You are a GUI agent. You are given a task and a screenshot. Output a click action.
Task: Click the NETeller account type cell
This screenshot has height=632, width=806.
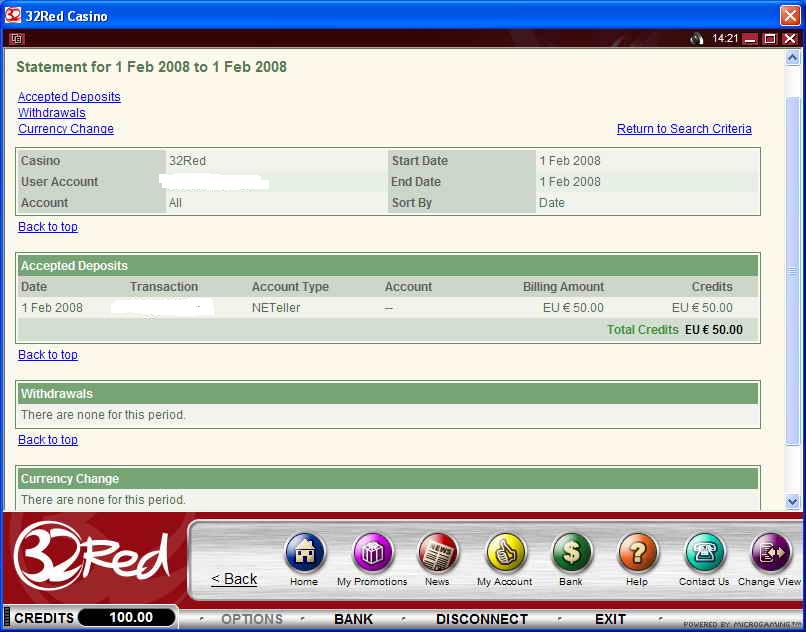coord(276,308)
